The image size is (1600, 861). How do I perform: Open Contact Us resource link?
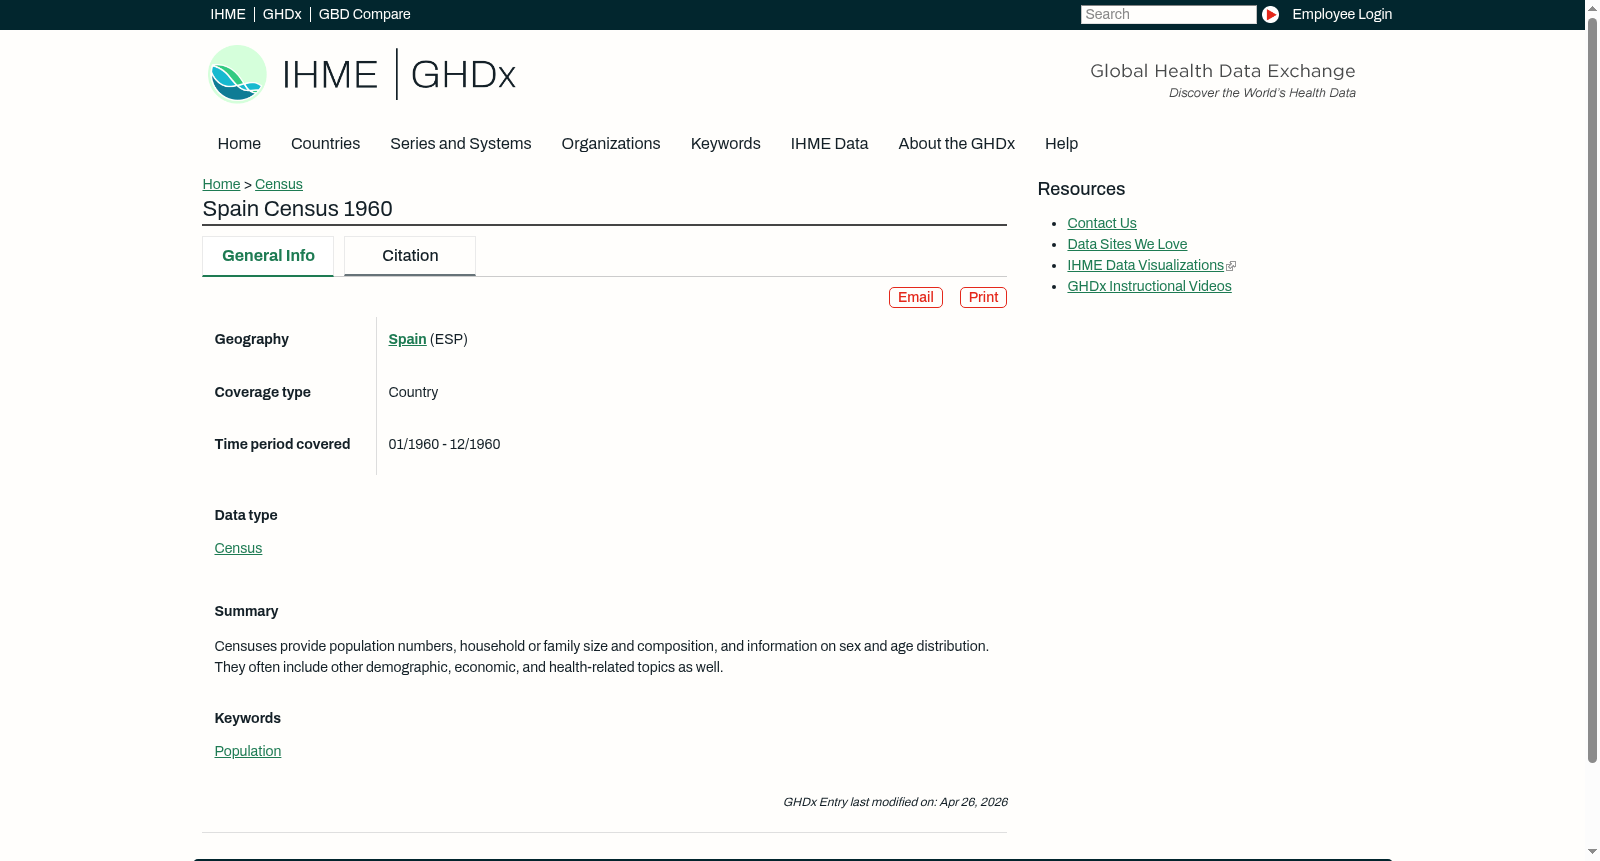(1101, 223)
